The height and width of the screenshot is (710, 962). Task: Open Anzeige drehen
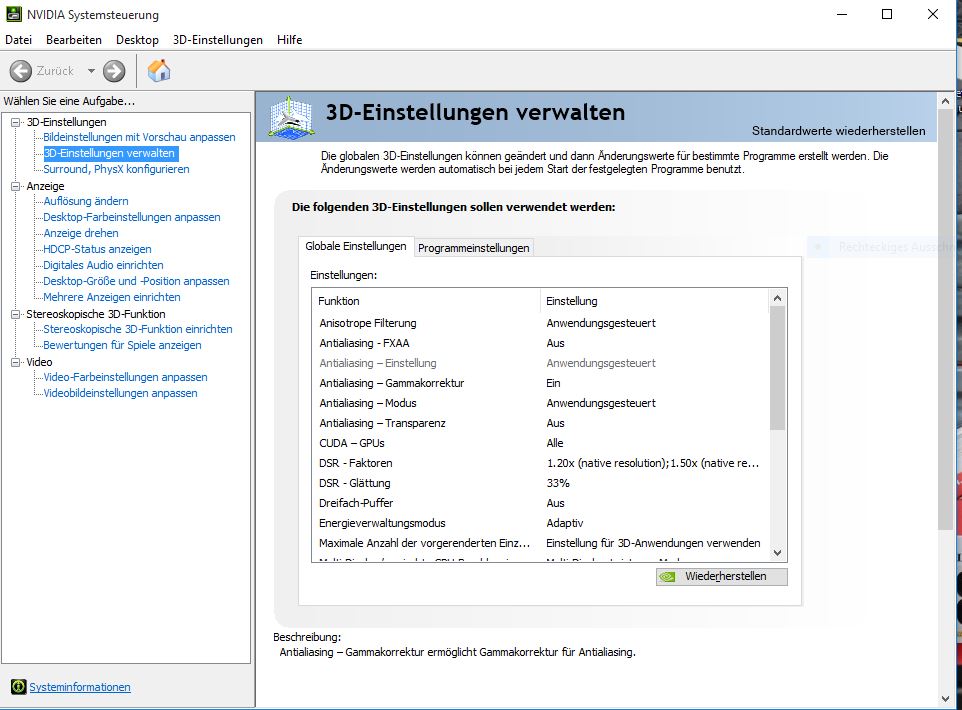[81, 233]
